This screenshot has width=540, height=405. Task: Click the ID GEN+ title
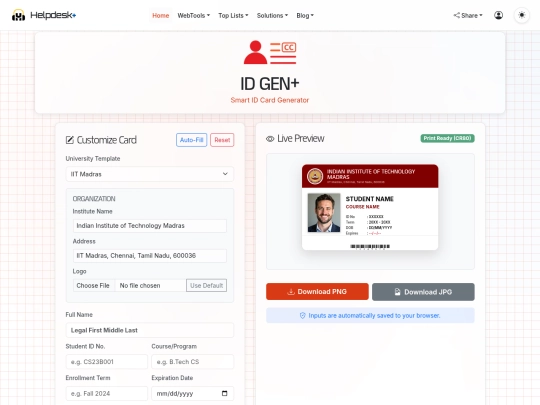(270, 84)
